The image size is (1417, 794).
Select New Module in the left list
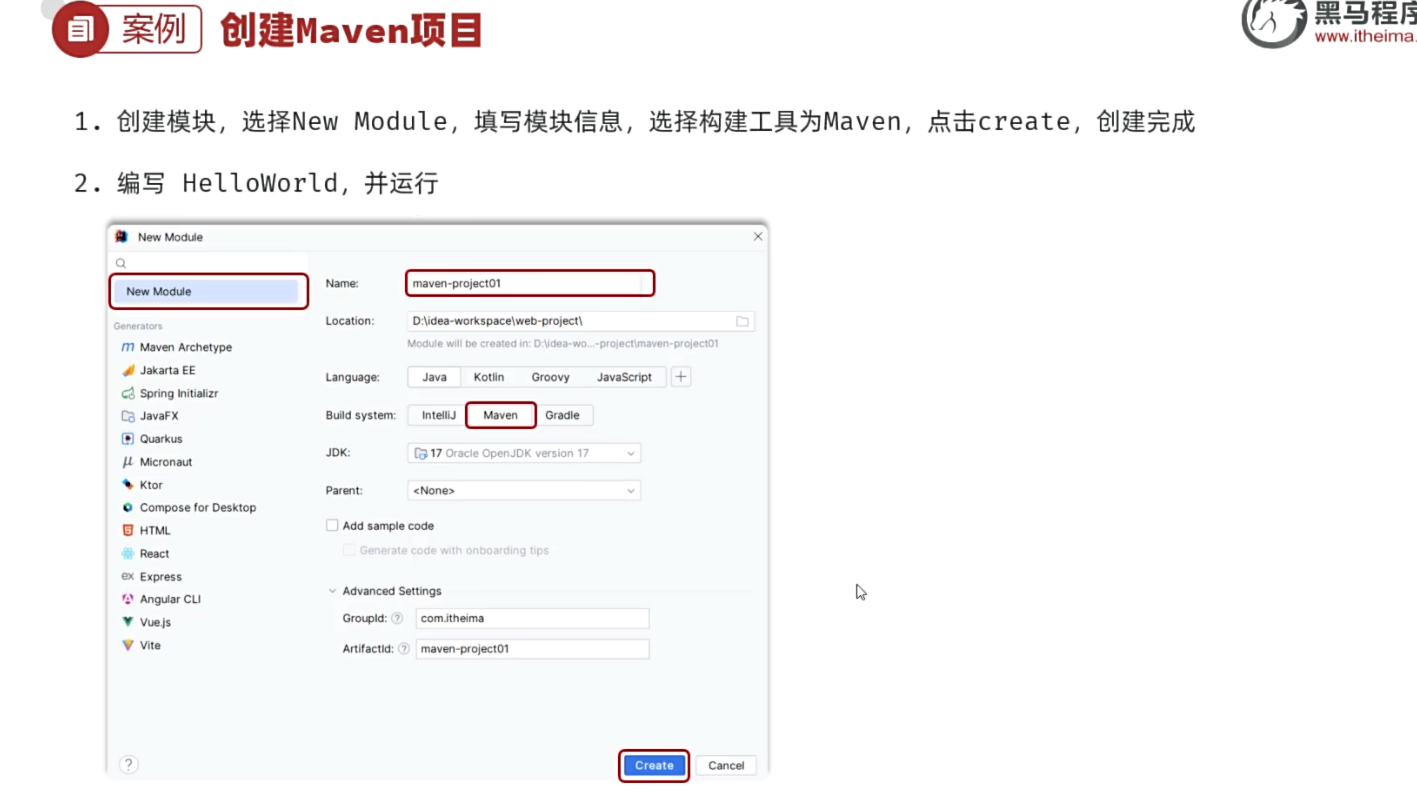206,292
